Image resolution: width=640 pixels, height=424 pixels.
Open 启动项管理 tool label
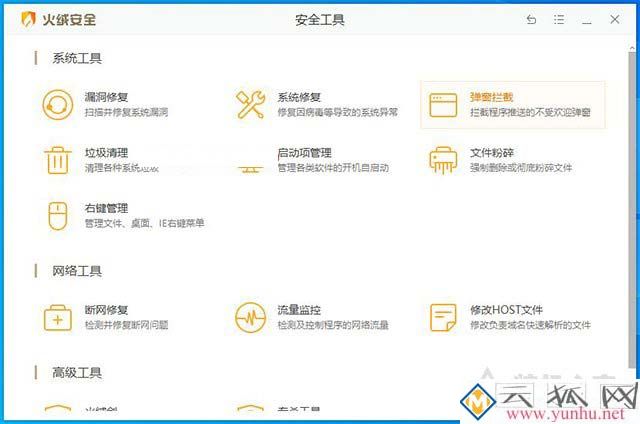(304, 153)
